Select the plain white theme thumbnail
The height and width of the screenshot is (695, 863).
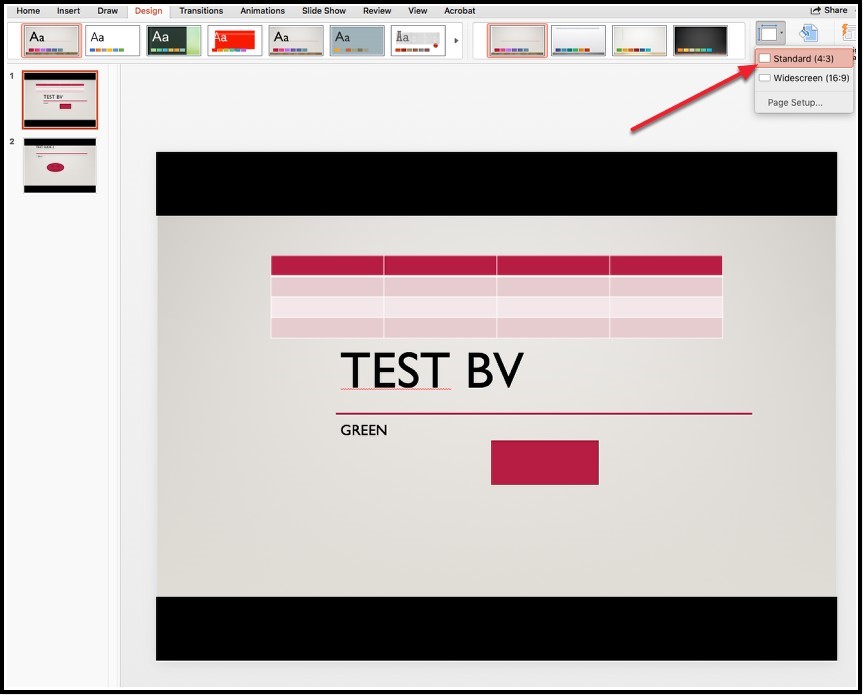pyautogui.click(x=111, y=40)
